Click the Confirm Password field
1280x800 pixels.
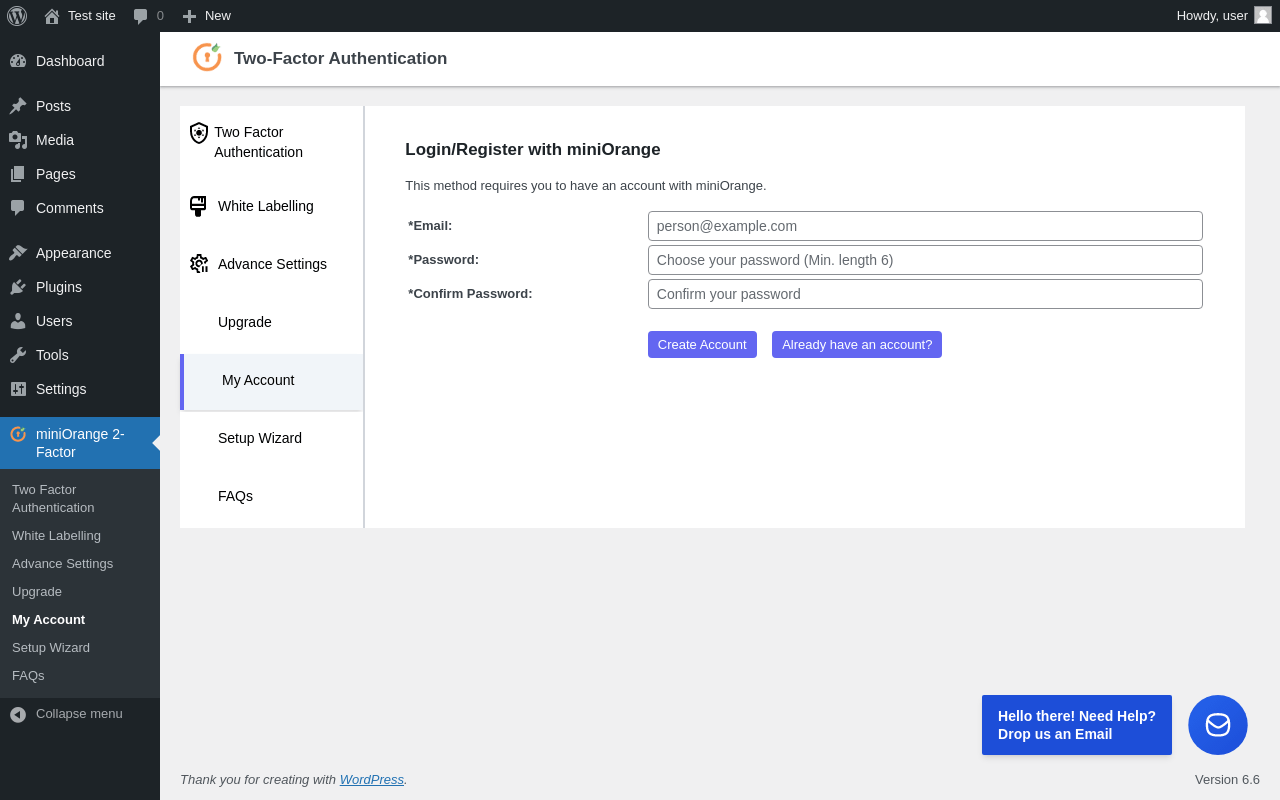click(x=924, y=294)
